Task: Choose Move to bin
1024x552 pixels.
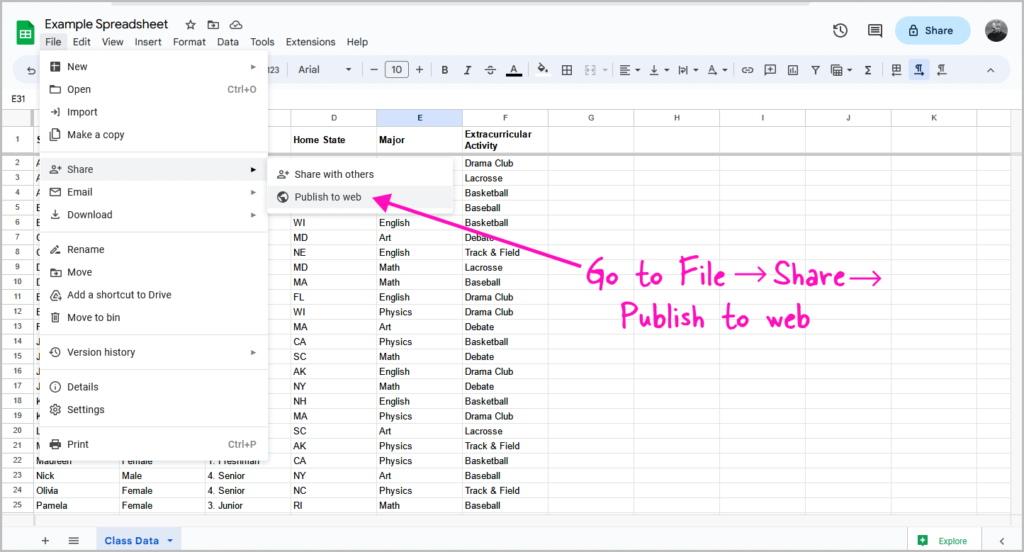Action: [153, 317]
